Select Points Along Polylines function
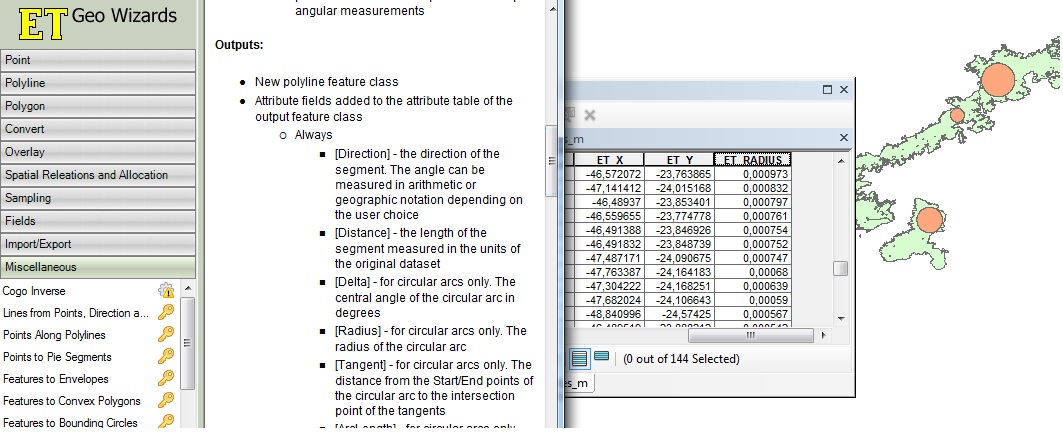The image size is (1063, 437). [54, 335]
